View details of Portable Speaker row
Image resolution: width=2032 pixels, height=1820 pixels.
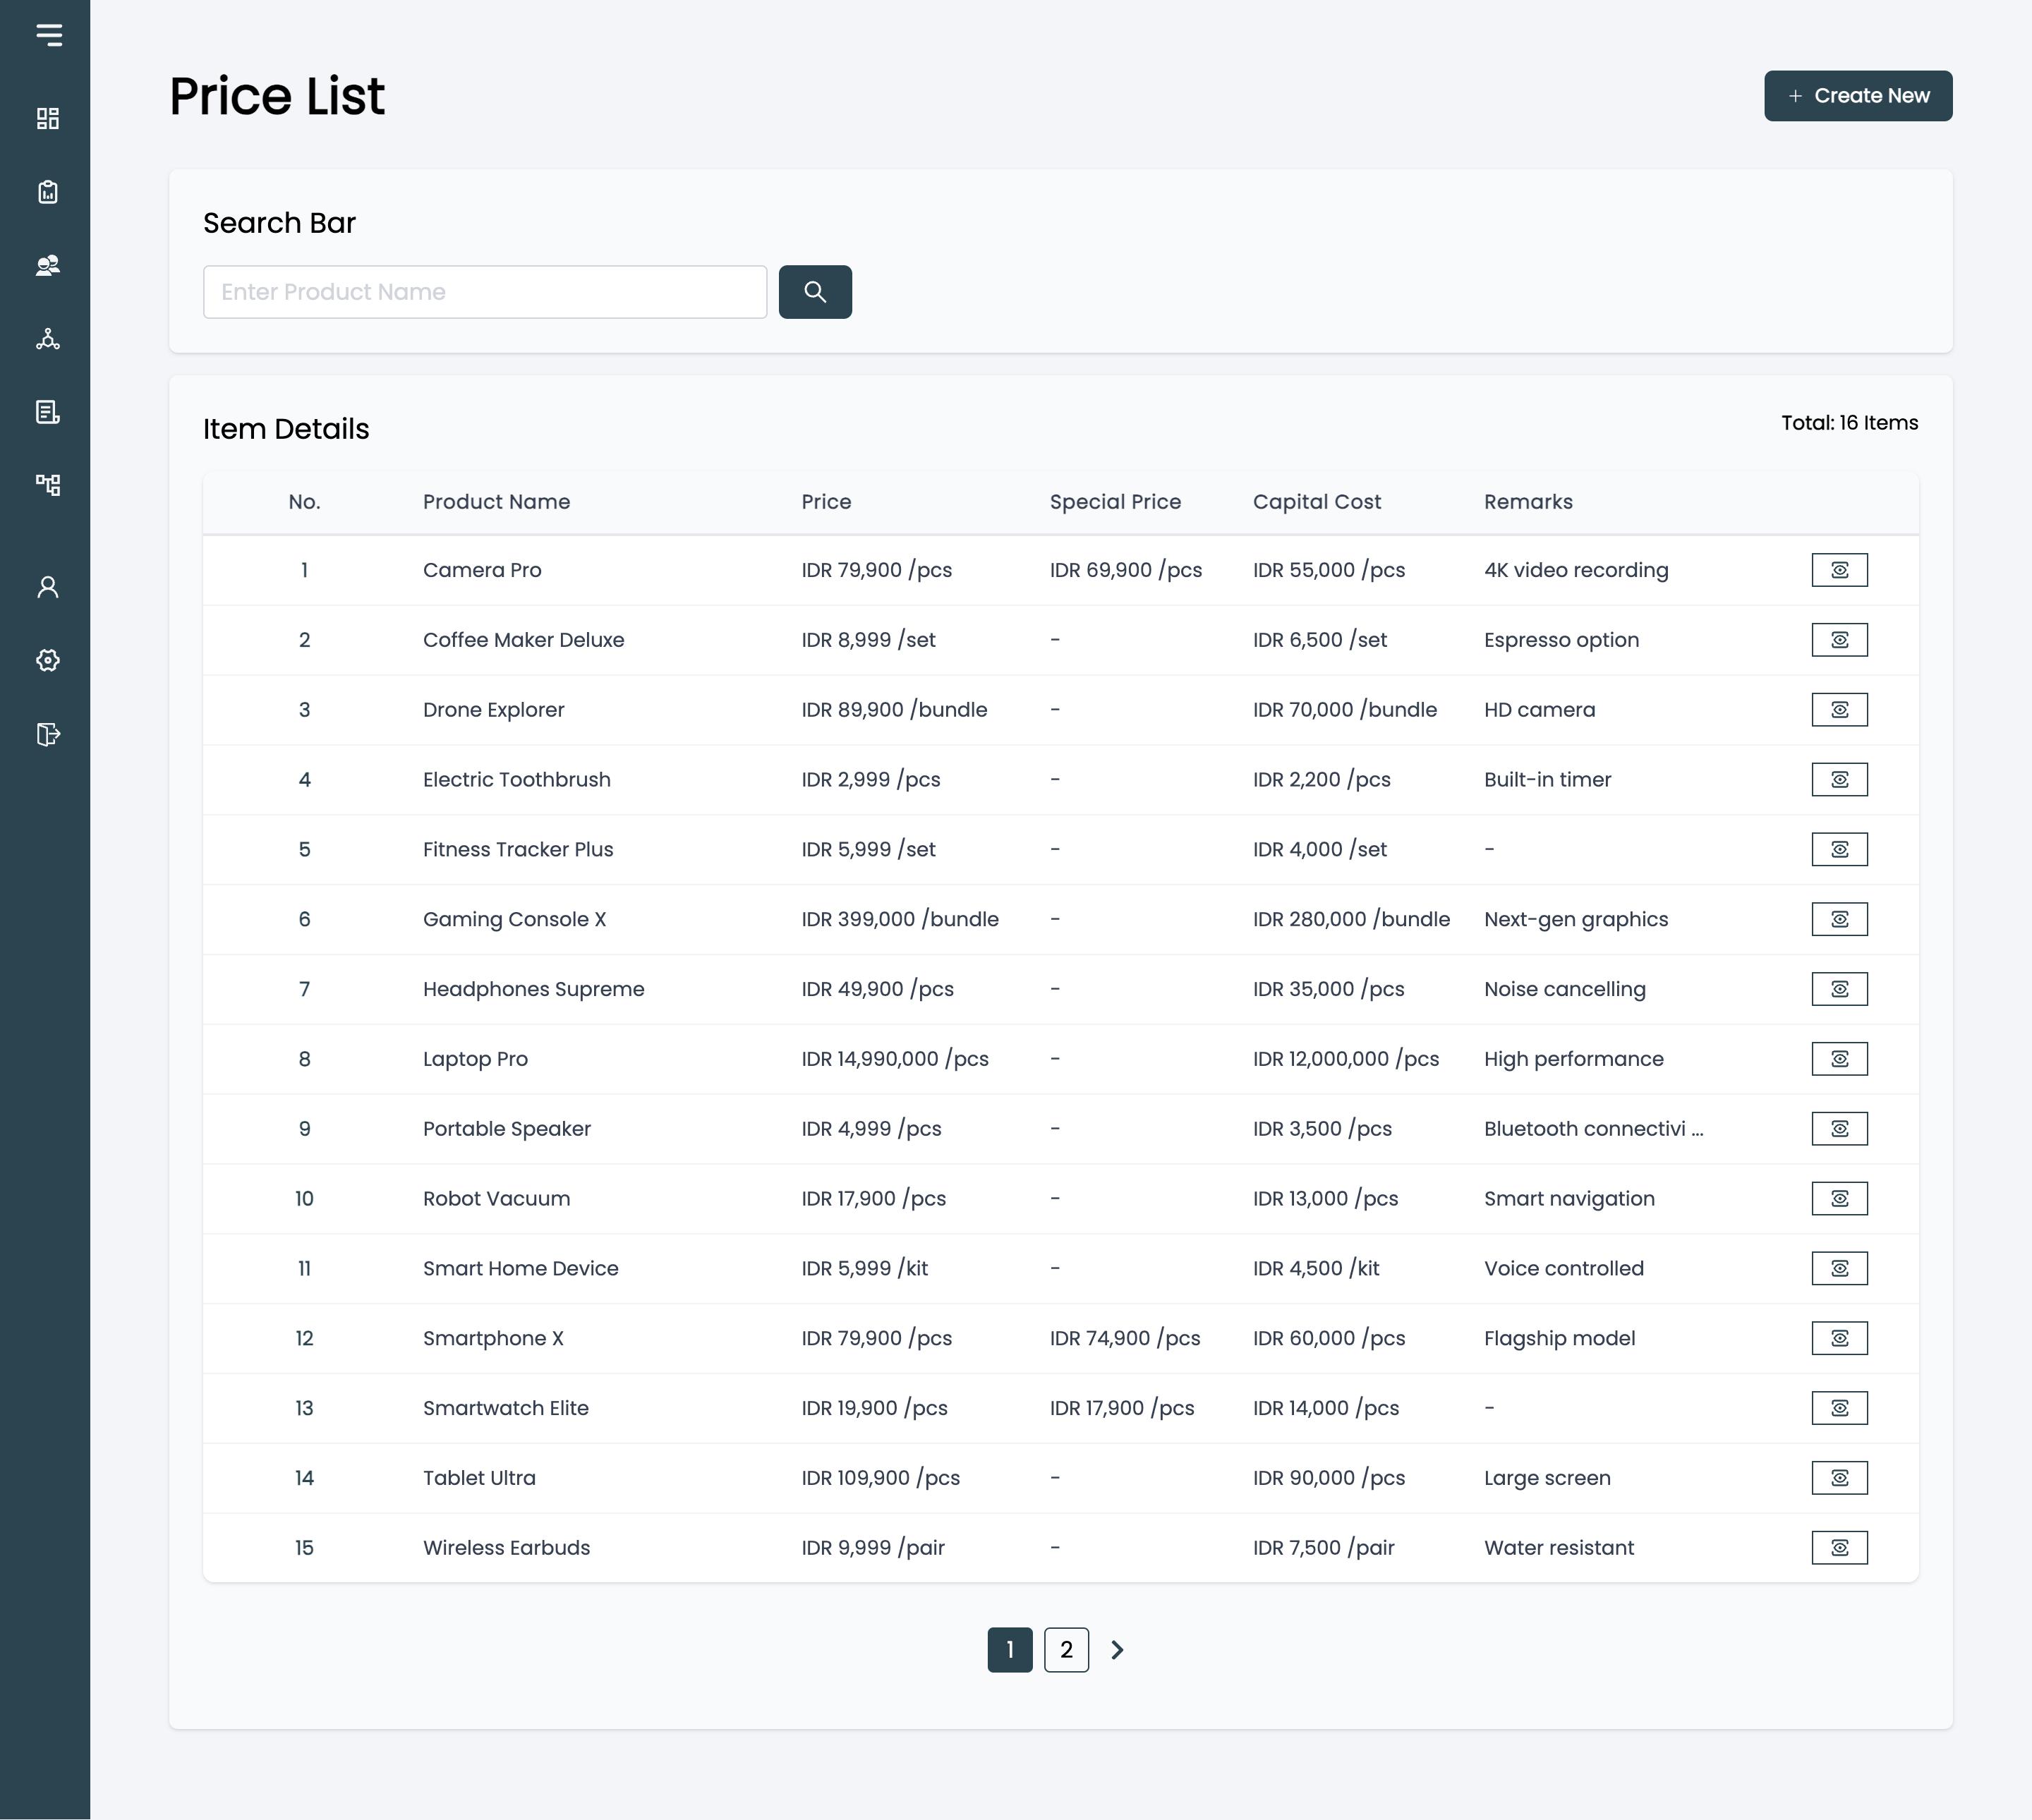[1839, 1129]
